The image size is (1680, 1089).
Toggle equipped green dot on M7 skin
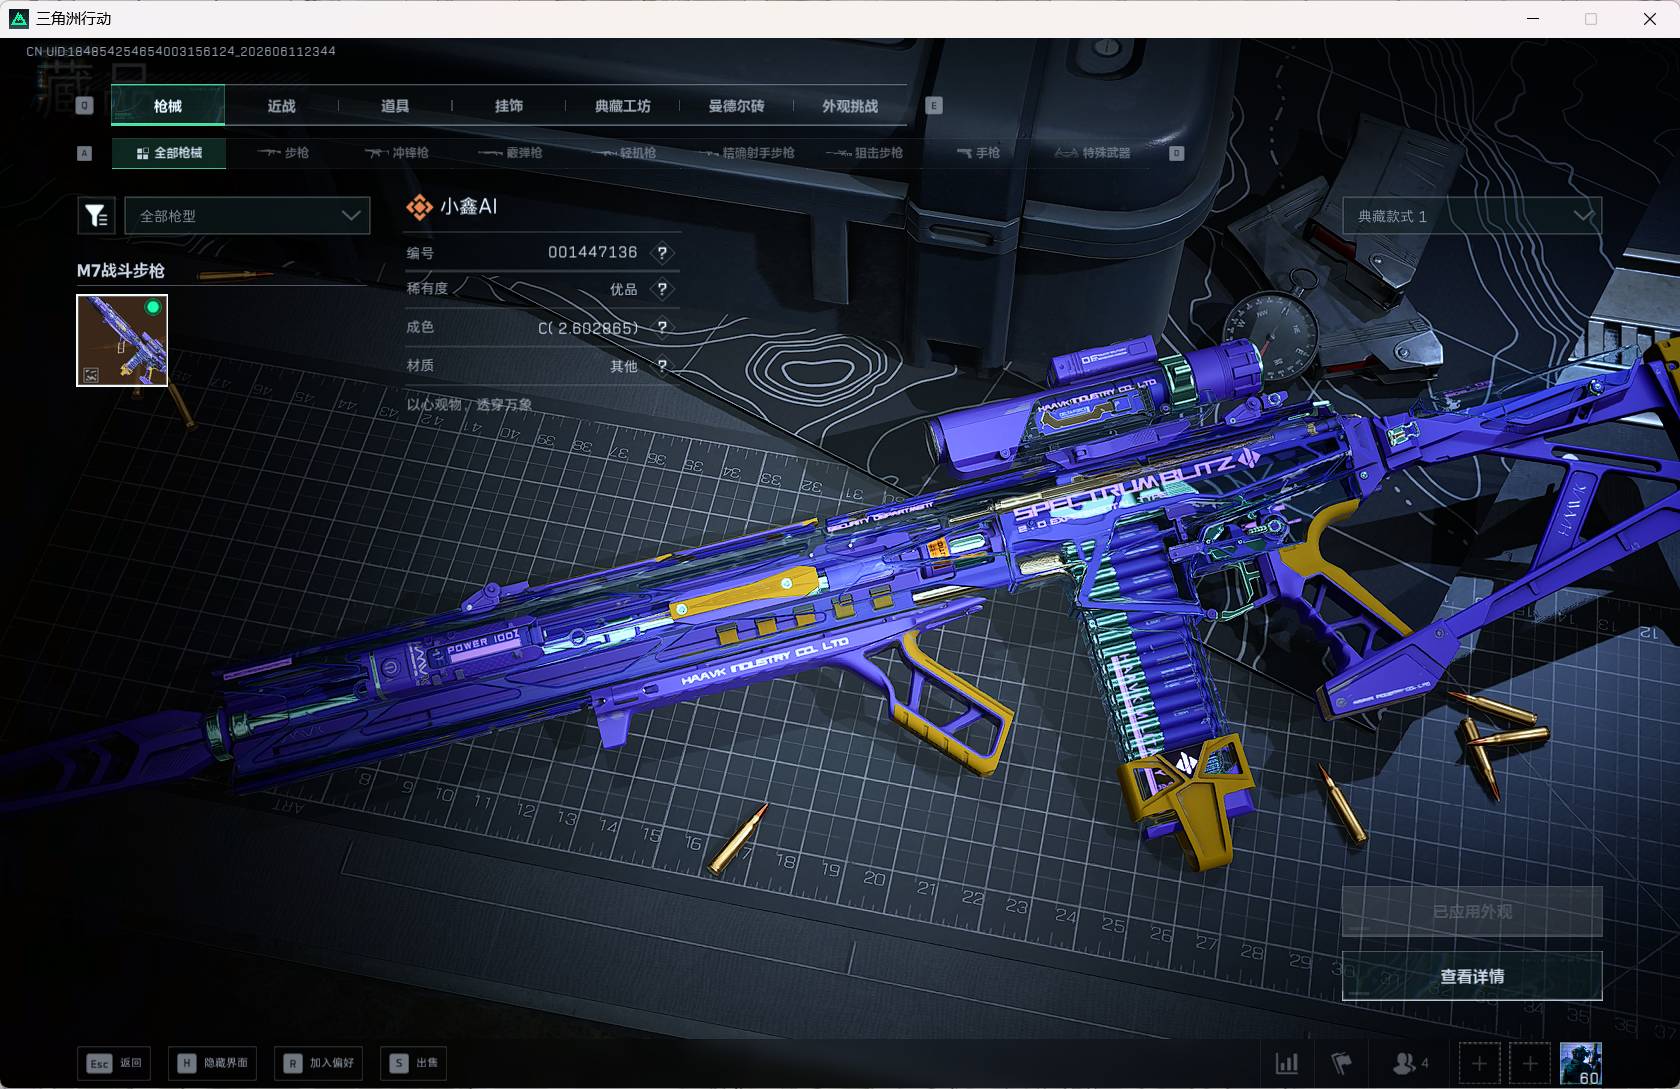pyautogui.click(x=153, y=307)
